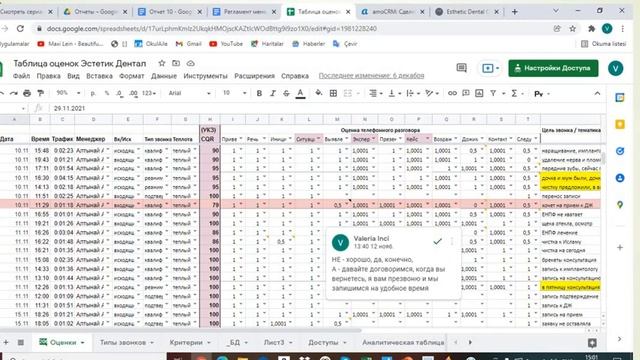
Task: Open the Кейс column filter dropdown
Action: coord(427,139)
